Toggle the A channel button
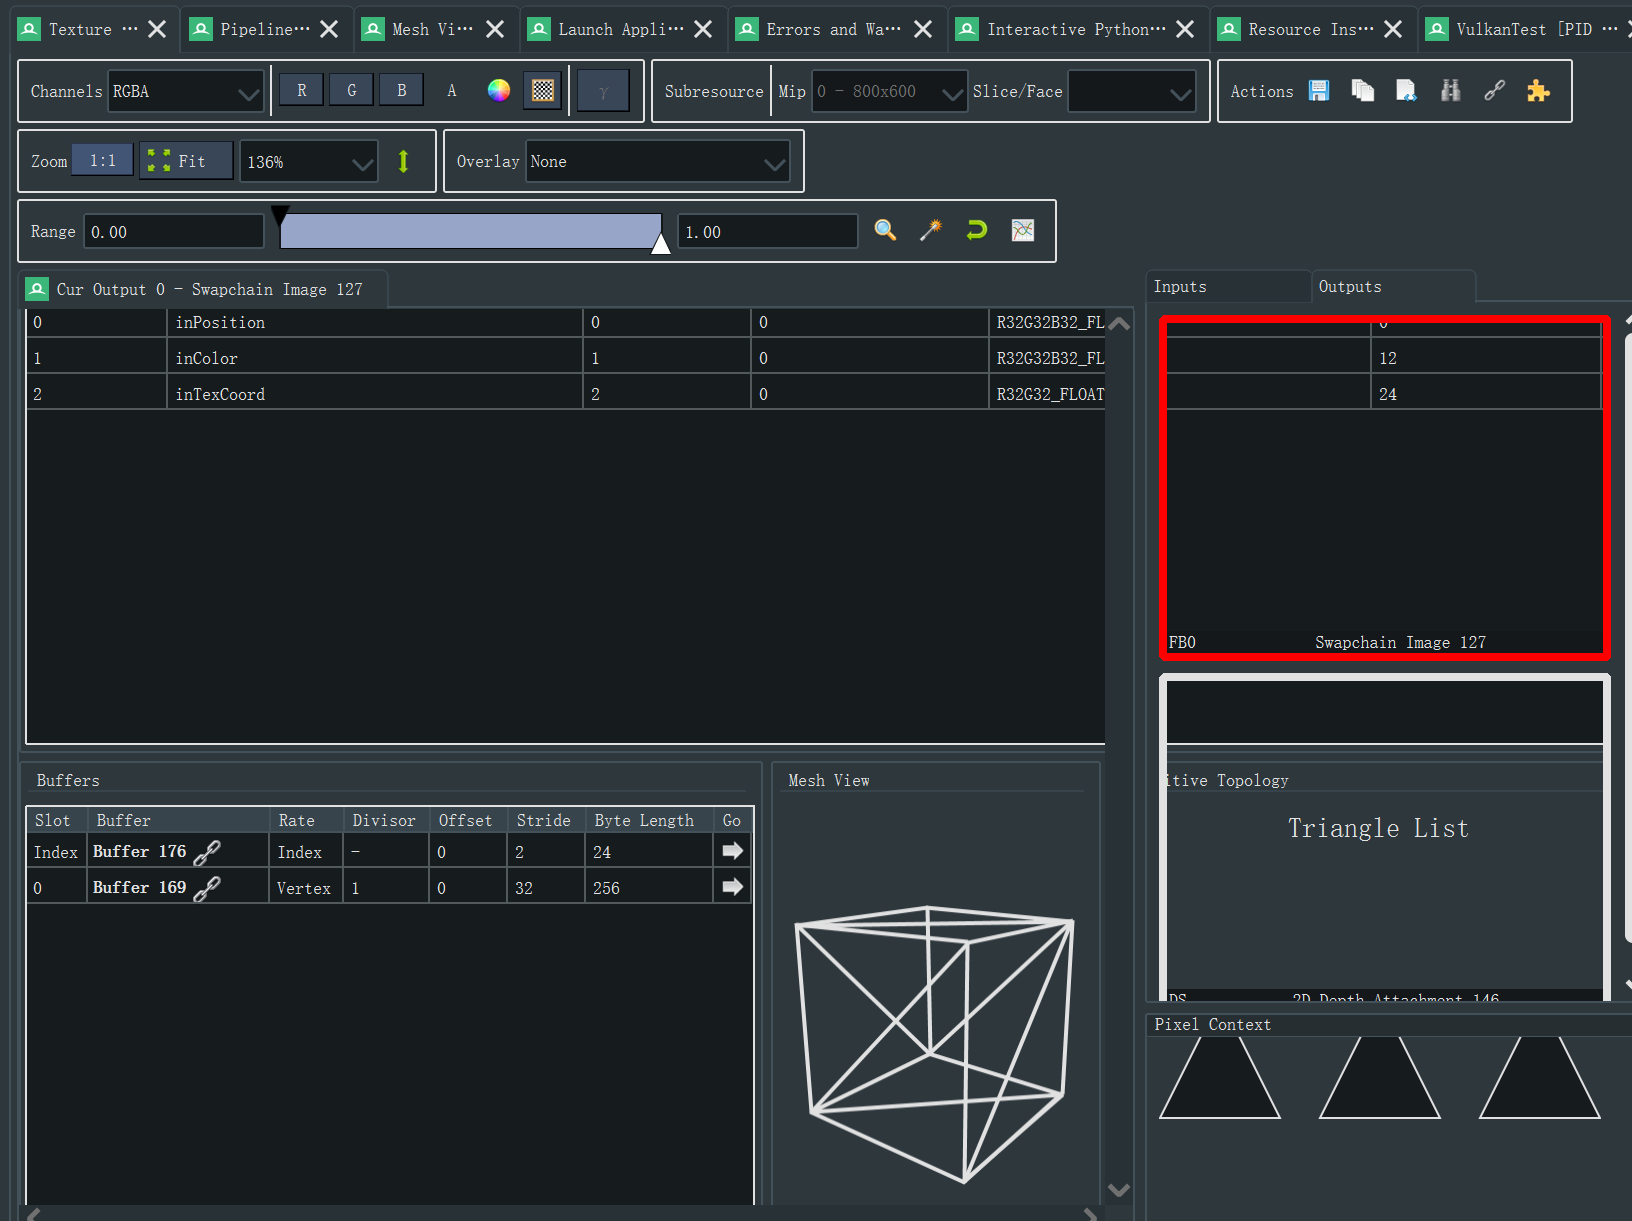 click(452, 91)
